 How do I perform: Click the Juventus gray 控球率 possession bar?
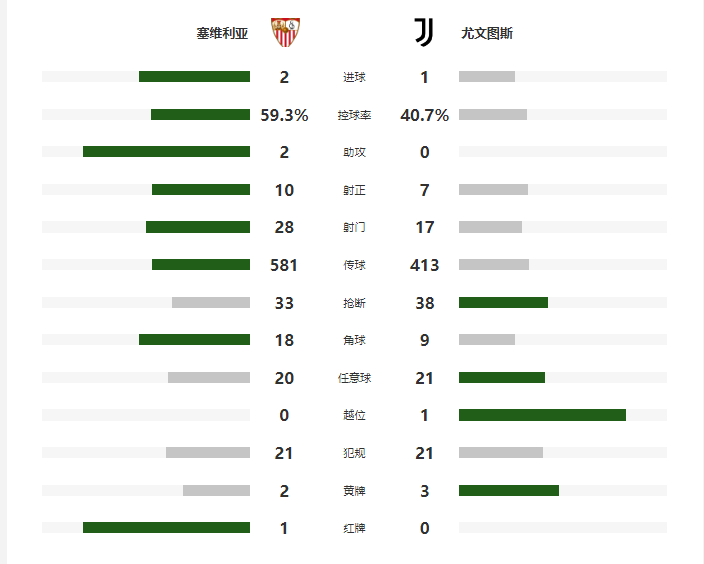(493, 115)
